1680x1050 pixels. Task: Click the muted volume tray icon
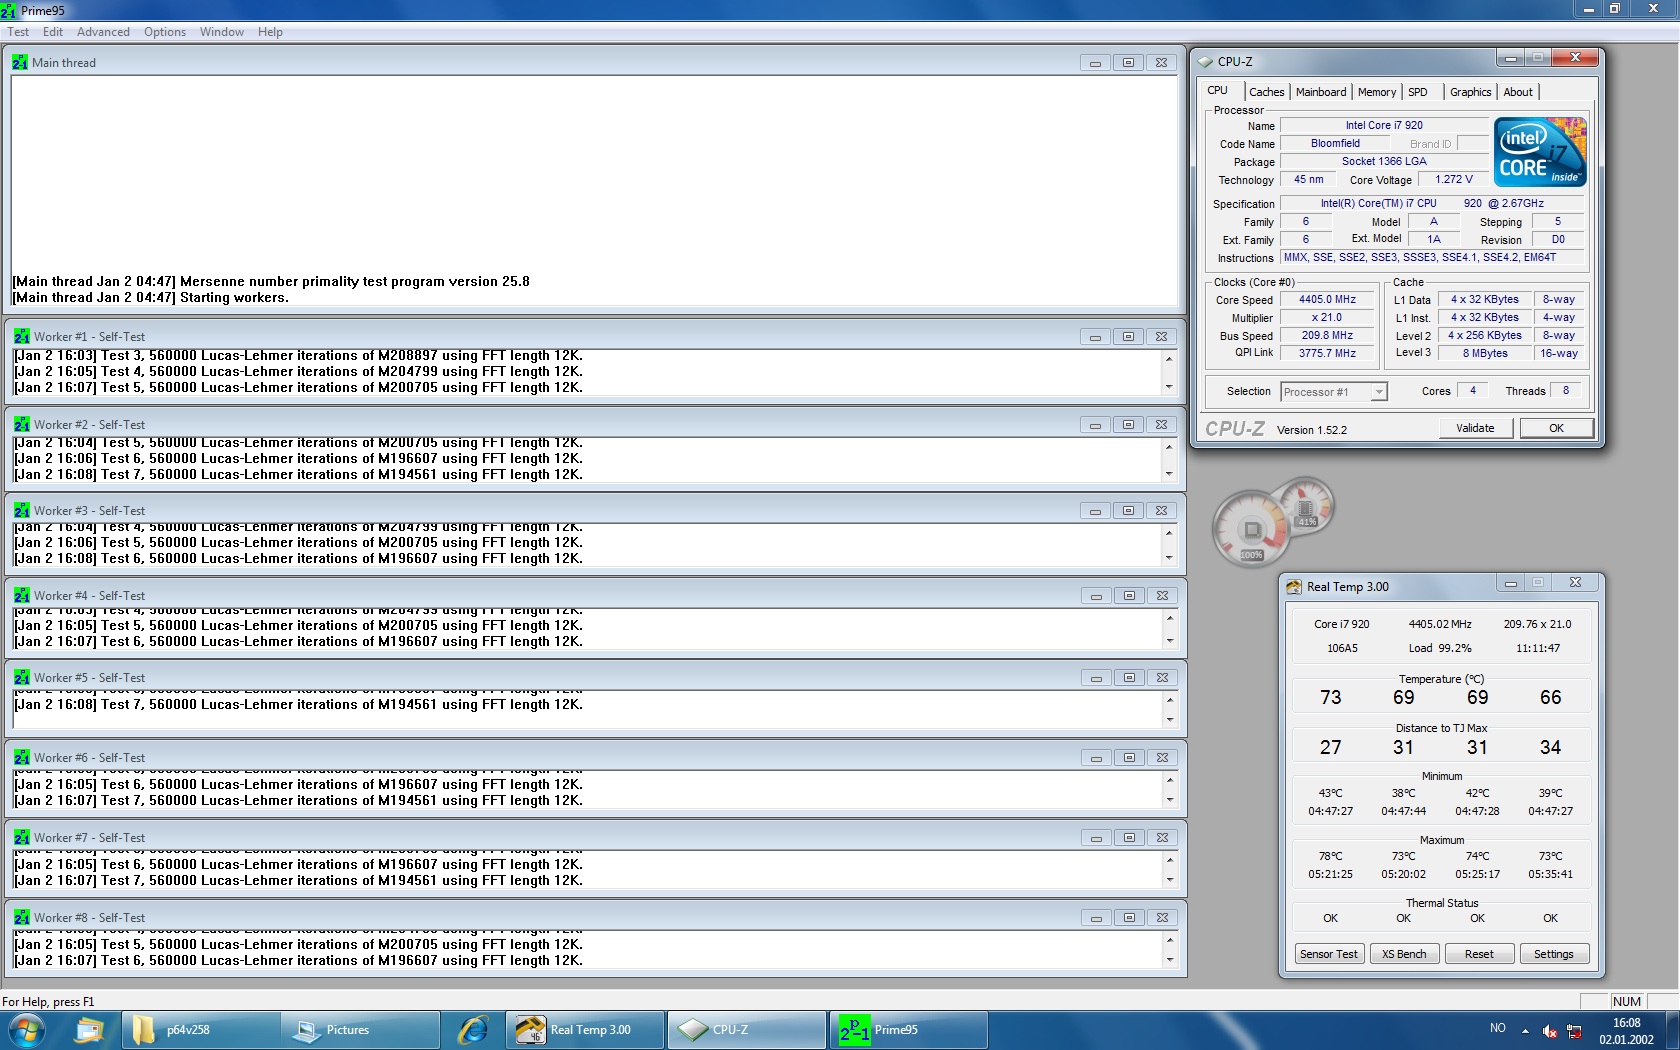coord(1550,1031)
